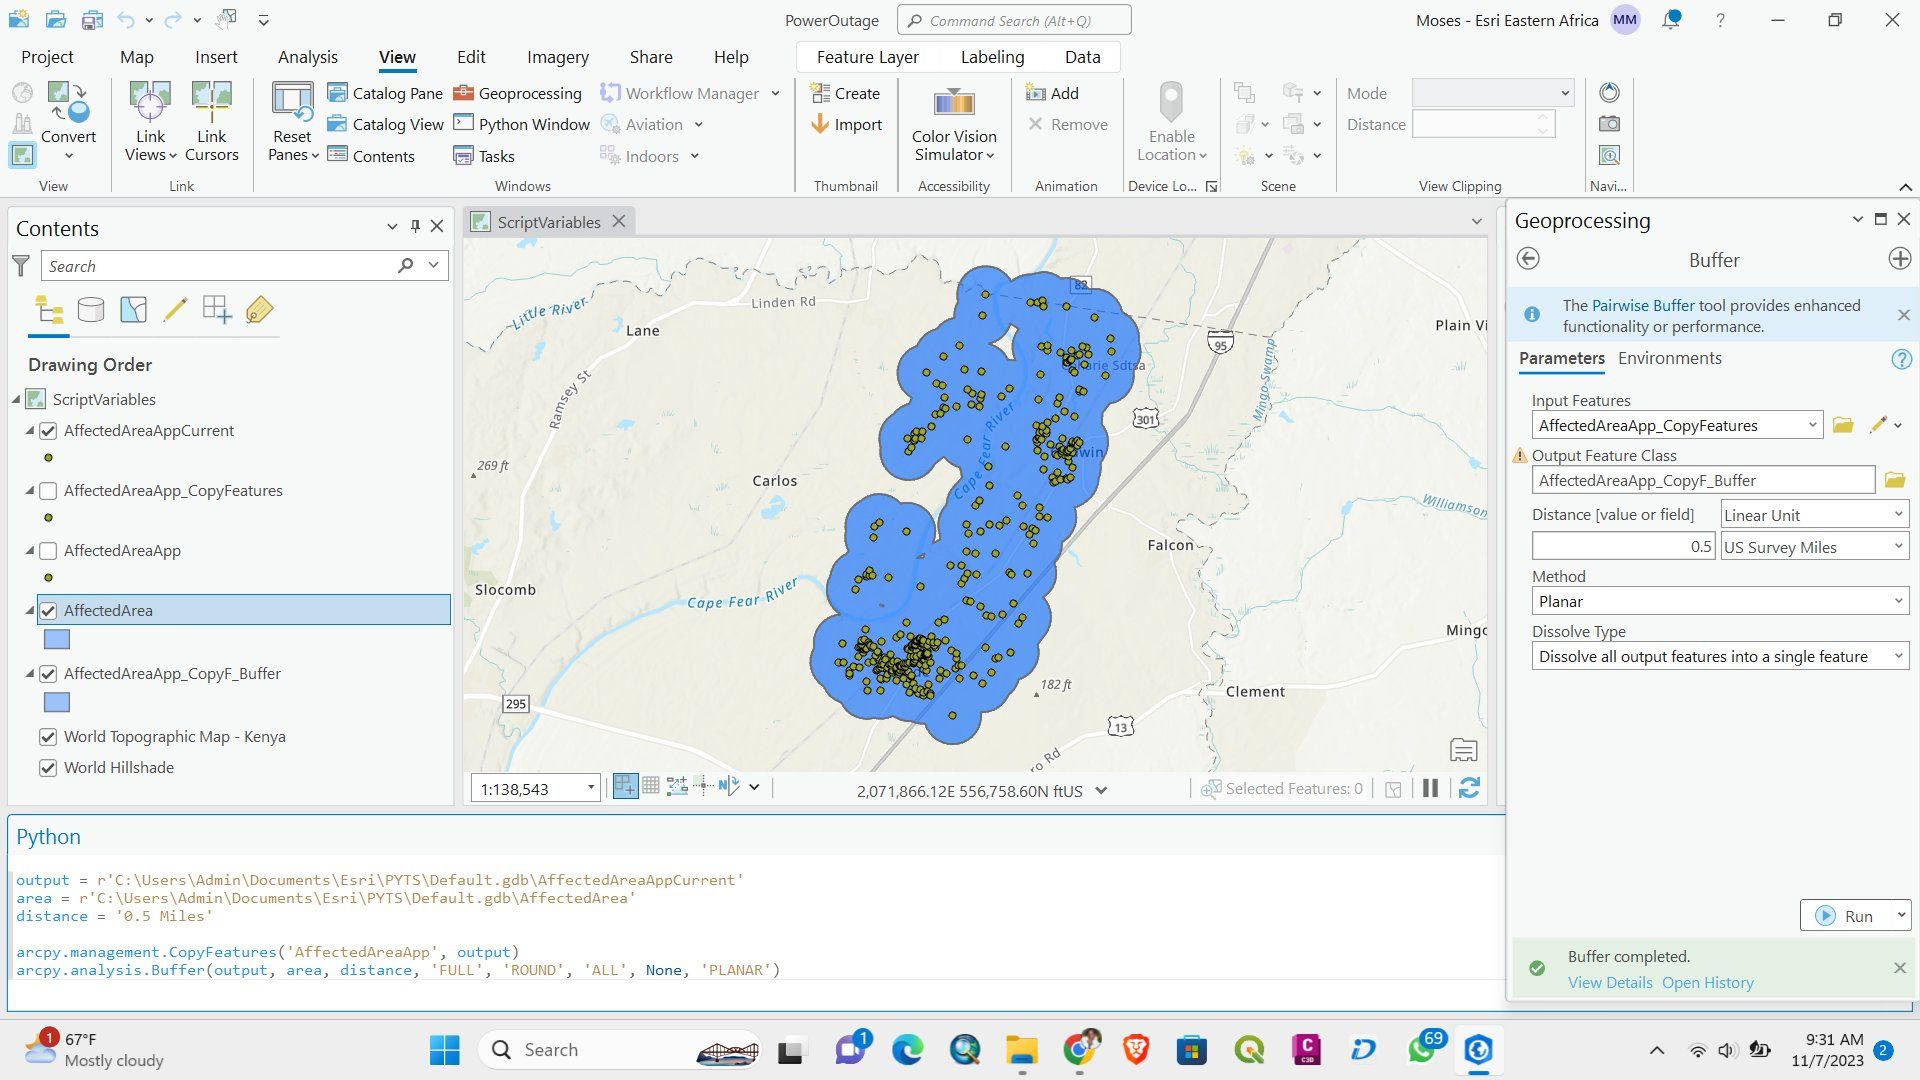This screenshot has height=1080, width=1920.
Task: Change US Survey Miles unit dropdown
Action: 1814,547
